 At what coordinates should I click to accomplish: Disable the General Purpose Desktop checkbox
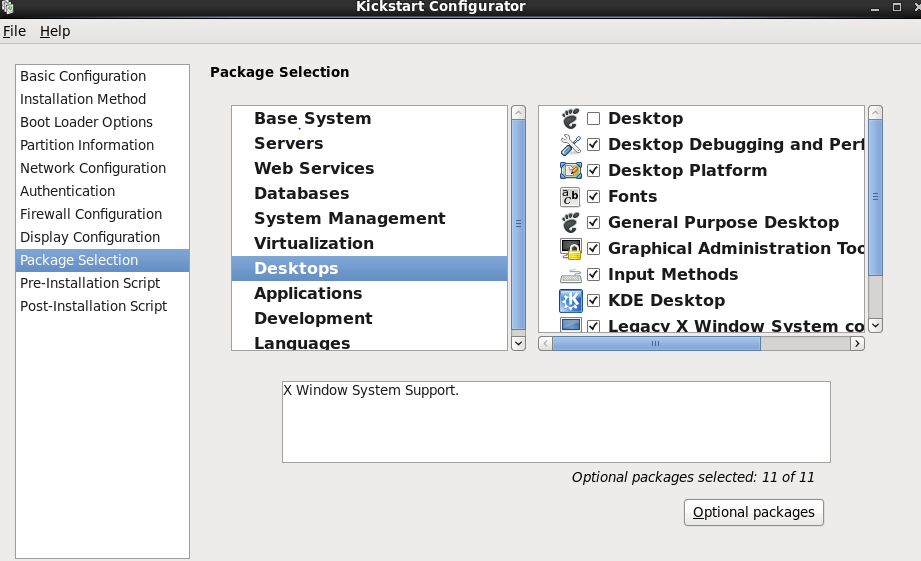point(594,223)
